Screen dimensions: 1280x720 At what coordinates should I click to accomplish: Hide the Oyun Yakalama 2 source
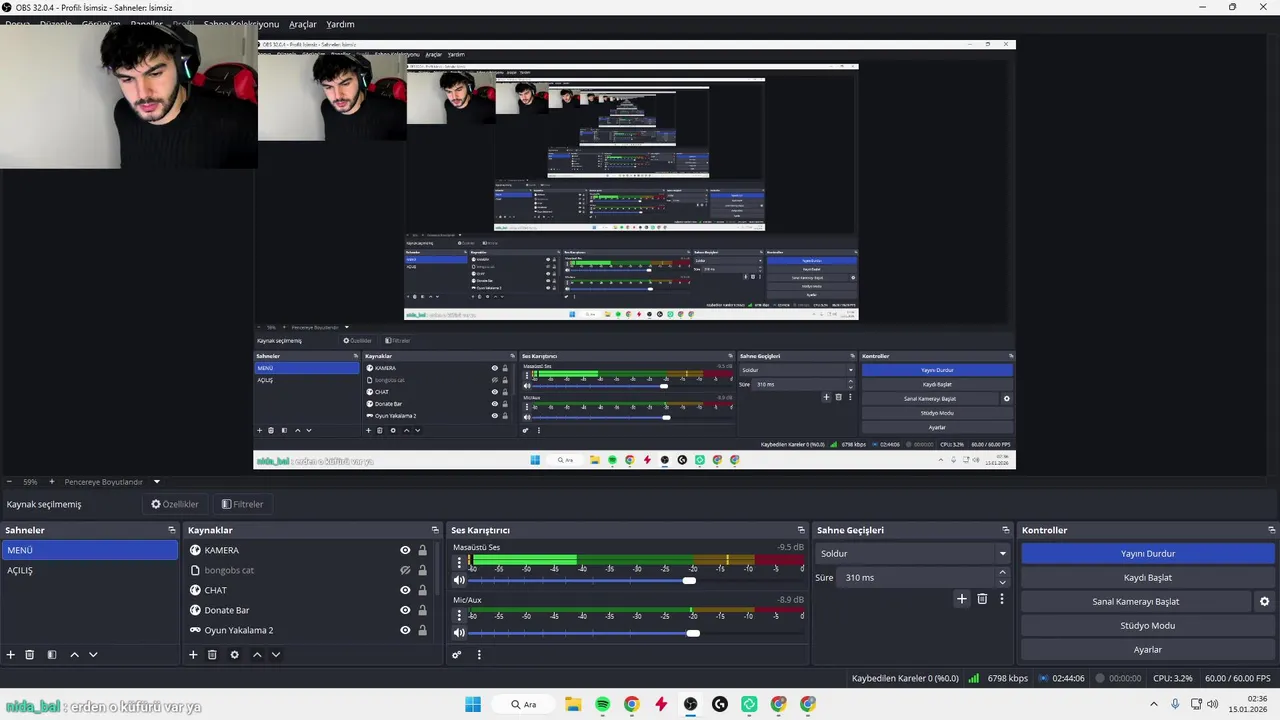point(405,630)
